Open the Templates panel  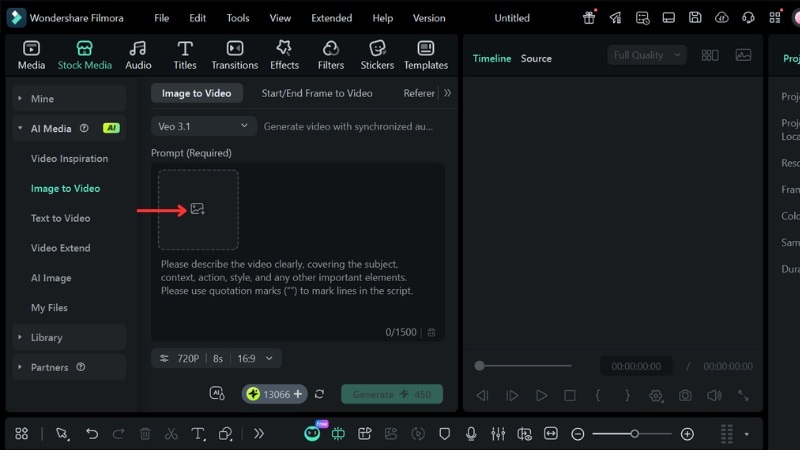[x=426, y=55]
